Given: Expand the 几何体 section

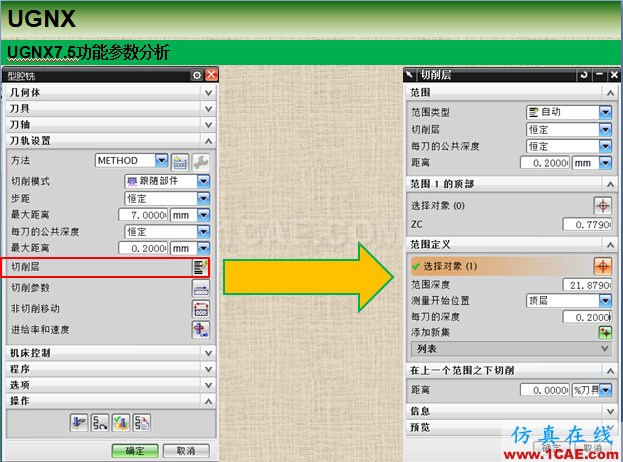Looking at the screenshot, I should (208, 93).
